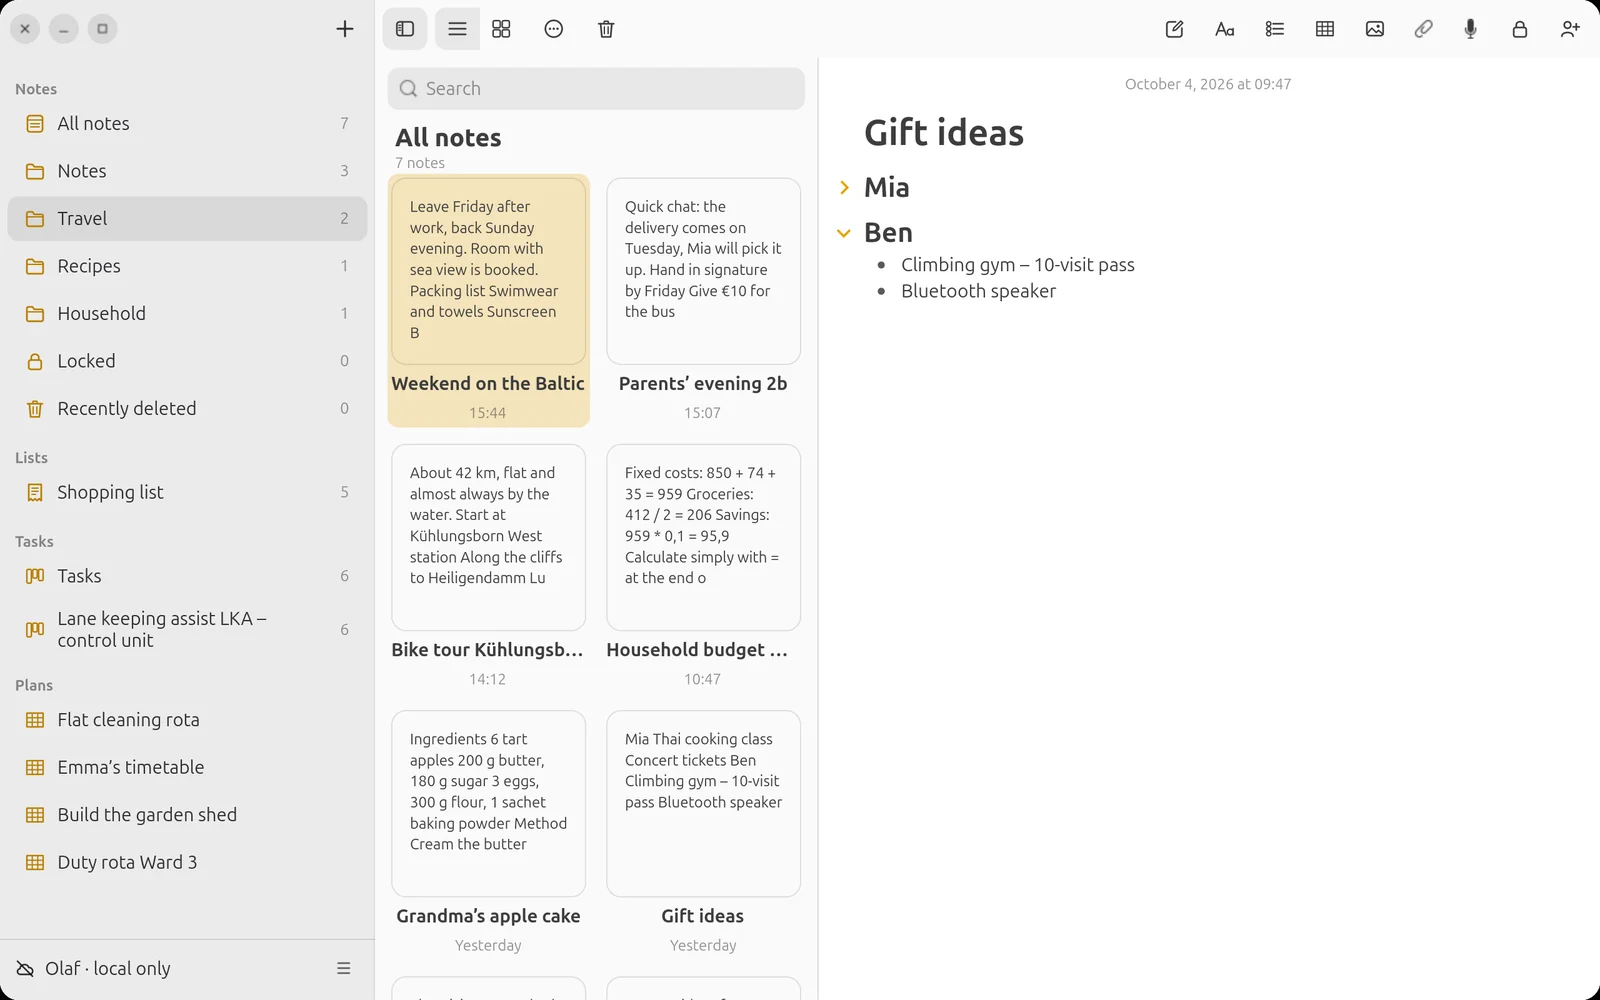This screenshot has width=1600, height=1000.
Task: Insert a checklist
Action: pos(1275,29)
